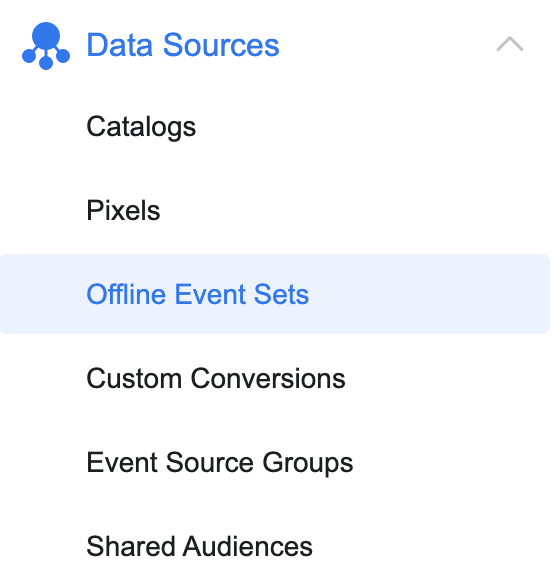Pick Shared Audiences in the navigation list
This screenshot has height=584, width=554.
[x=199, y=546]
